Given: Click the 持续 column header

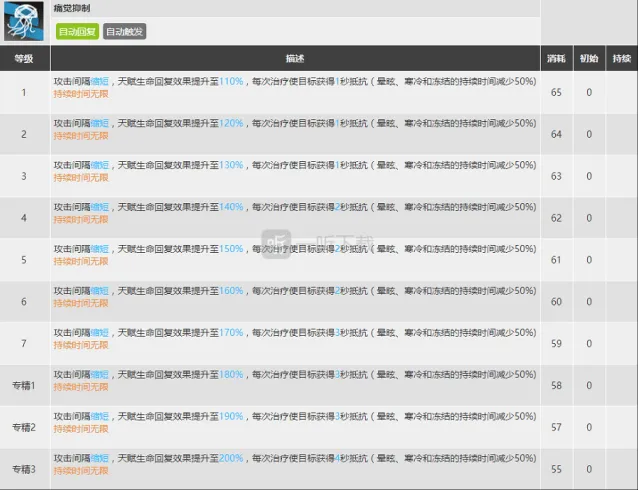Looking at the screenshot, I should point(621,59).
